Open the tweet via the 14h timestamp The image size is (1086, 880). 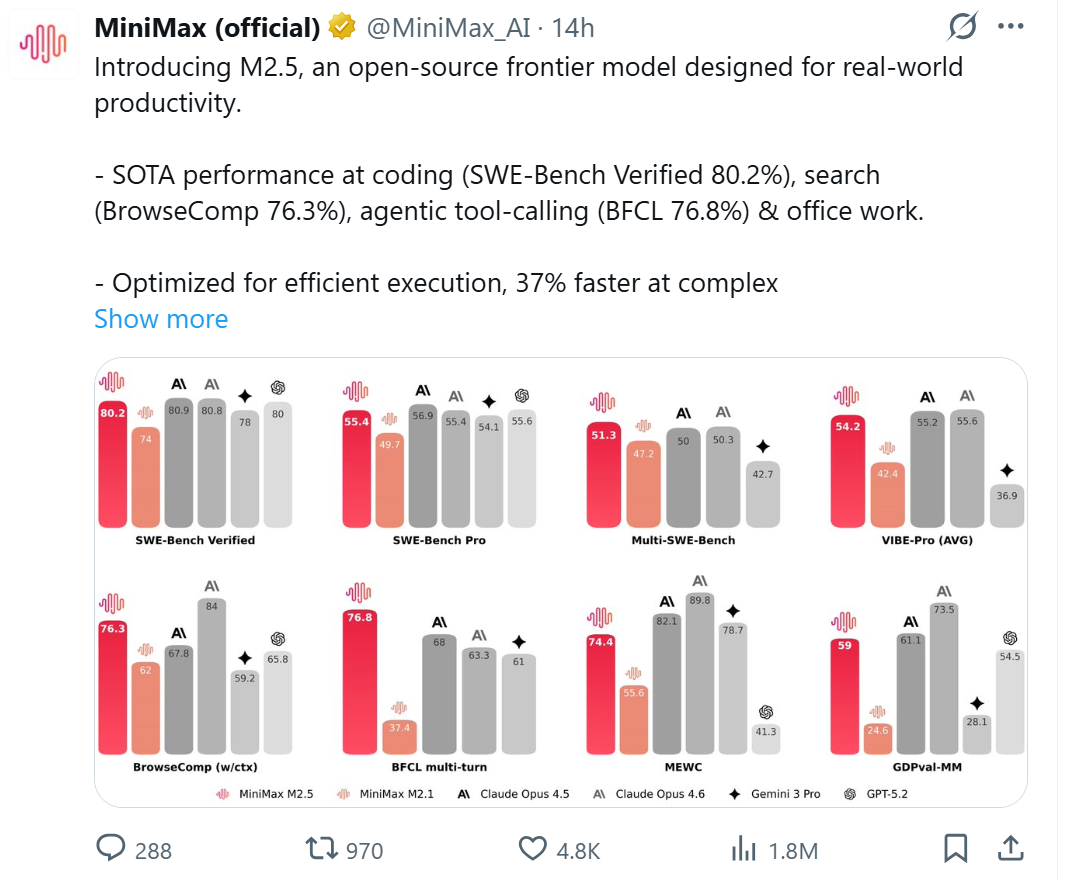(x=569, y=28)
